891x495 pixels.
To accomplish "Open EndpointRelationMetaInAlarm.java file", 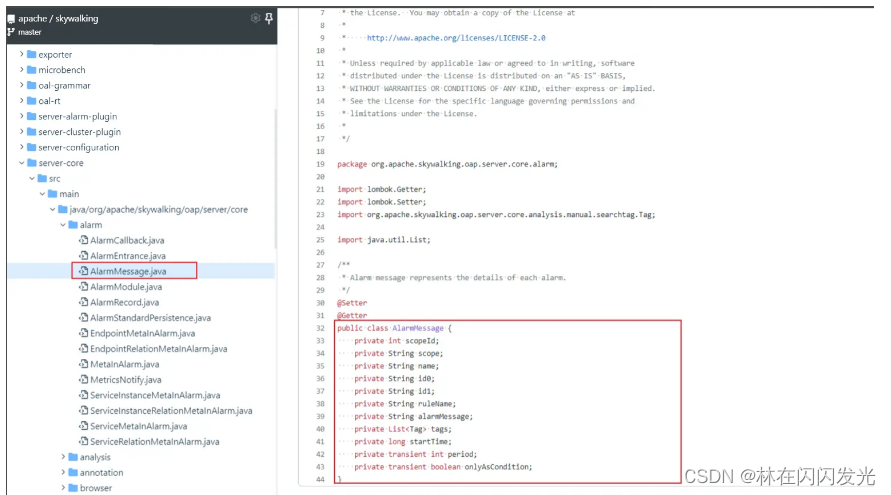I will (159, 349).
